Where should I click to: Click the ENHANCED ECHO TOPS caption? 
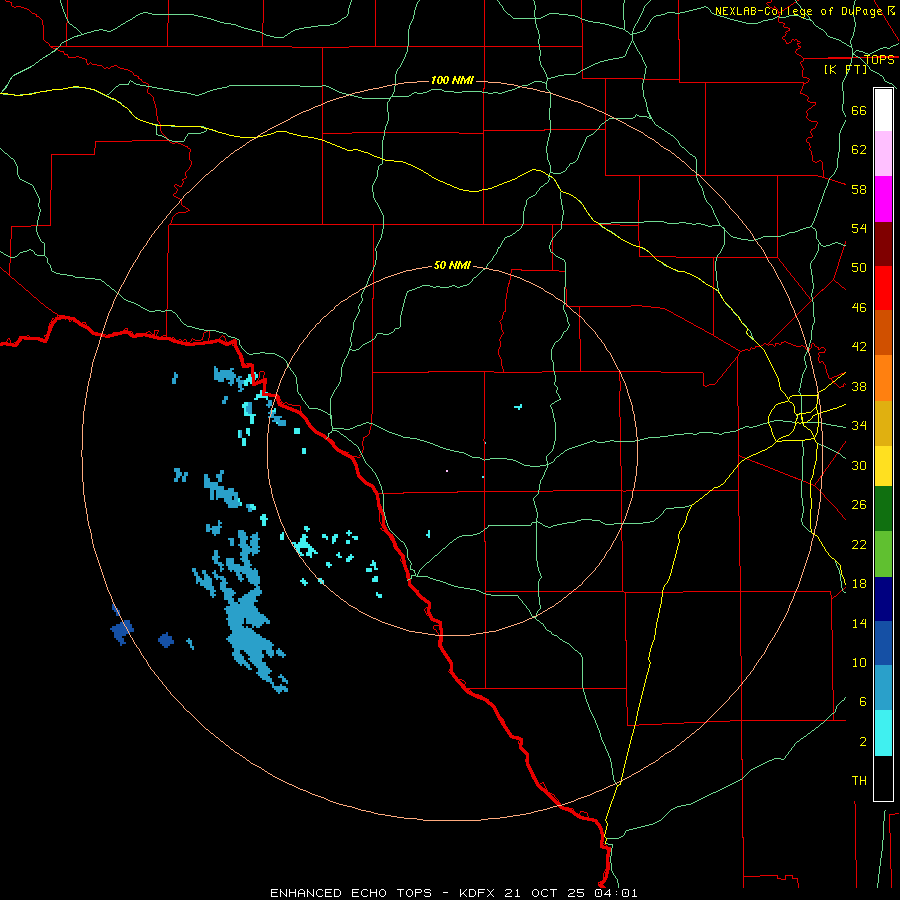pyautogui.click(x=351, y=893)
